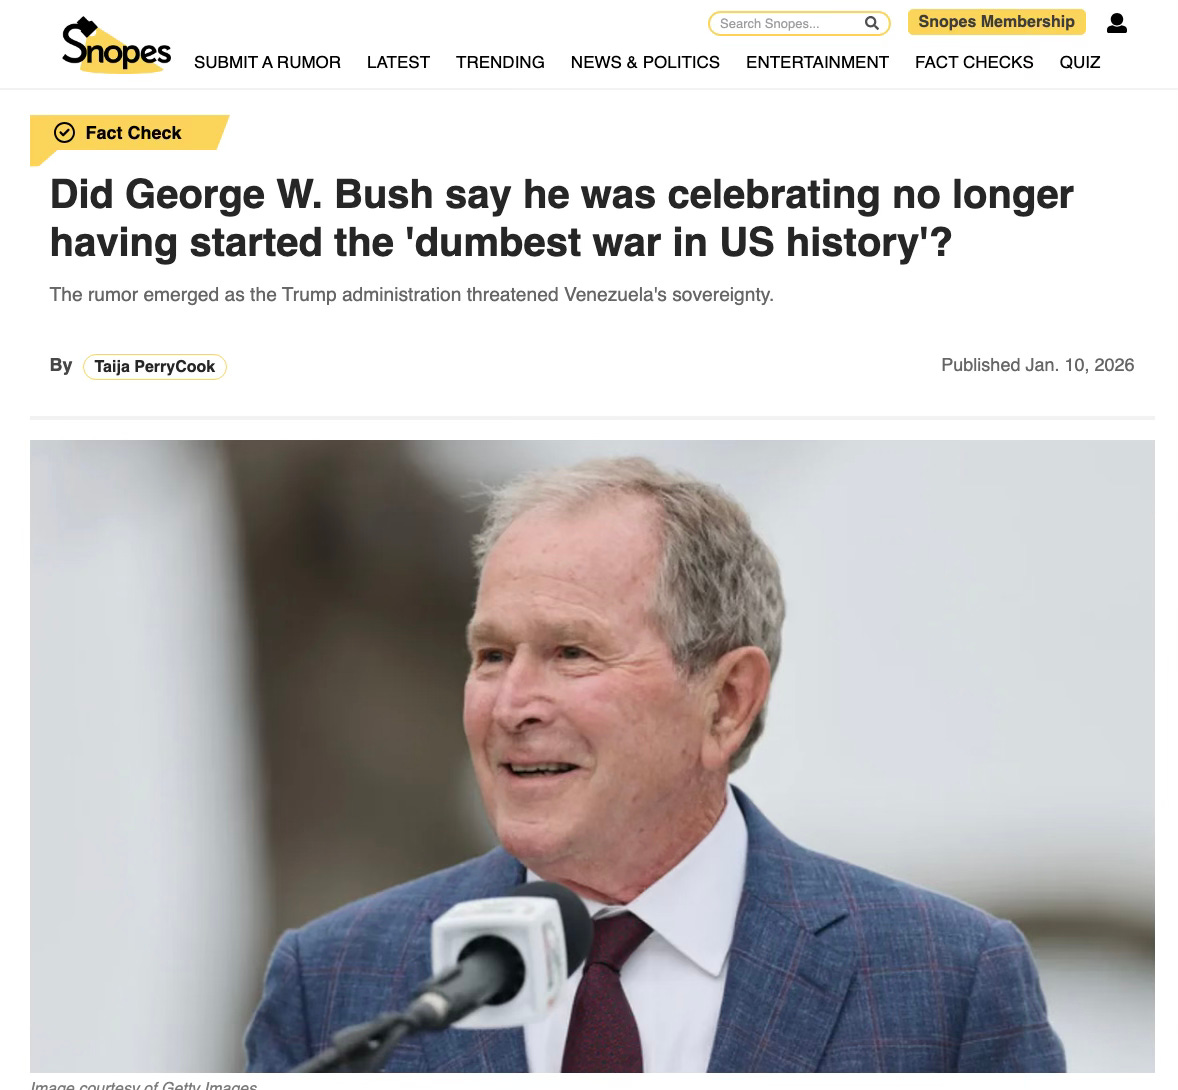This screenshot has height=1090, width=1178.
Task: Open the Entertainment section
Action: click(817, 62)
